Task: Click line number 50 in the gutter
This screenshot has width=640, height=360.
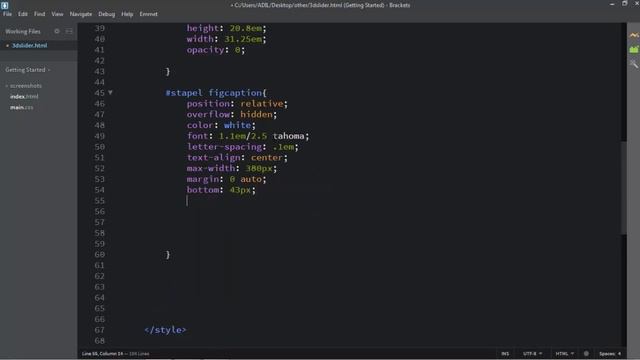Action: coord(100,147)
